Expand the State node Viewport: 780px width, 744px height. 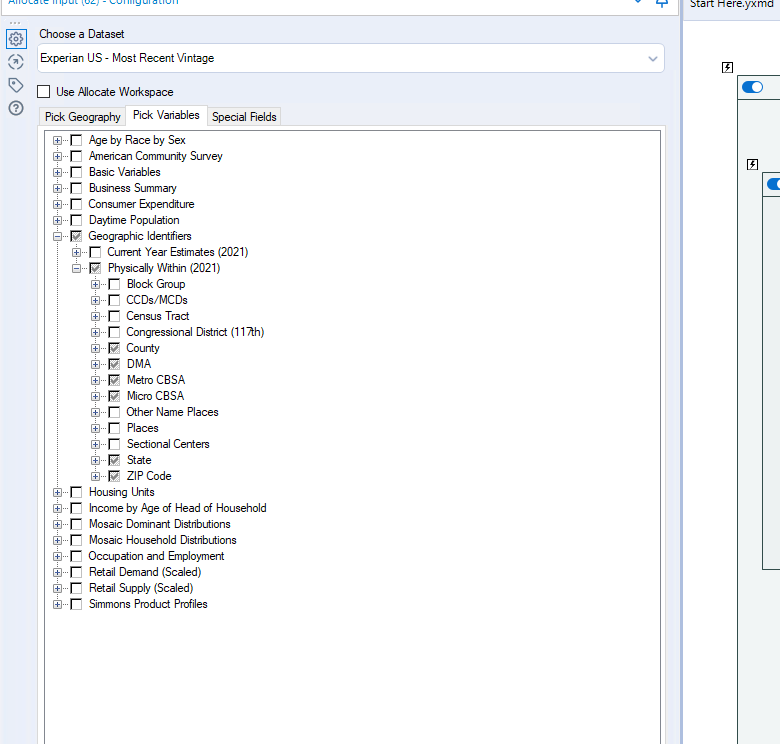pos(95,460)
